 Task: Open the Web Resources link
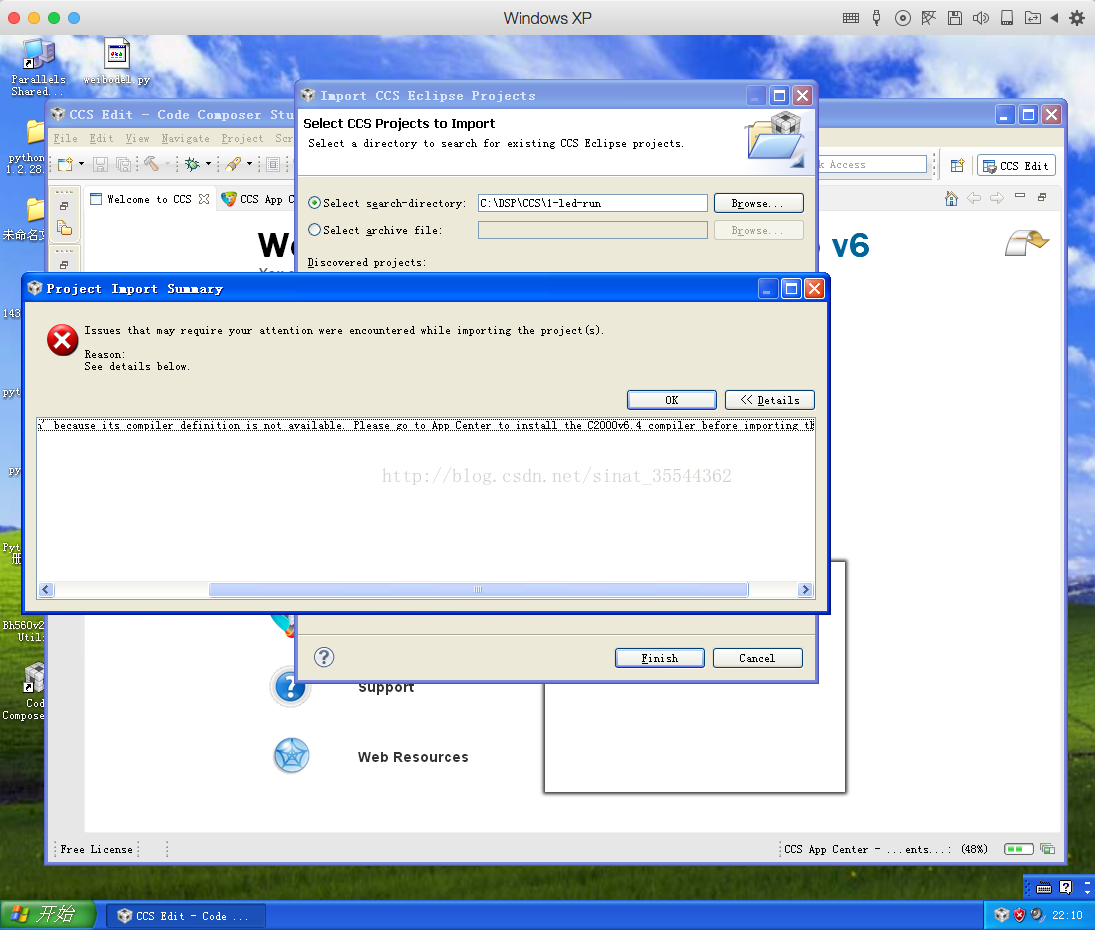tap(413, 757)
